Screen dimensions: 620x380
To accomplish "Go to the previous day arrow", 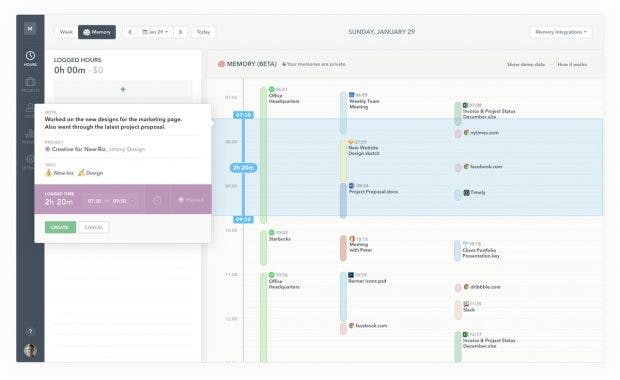I will [130, 32].
